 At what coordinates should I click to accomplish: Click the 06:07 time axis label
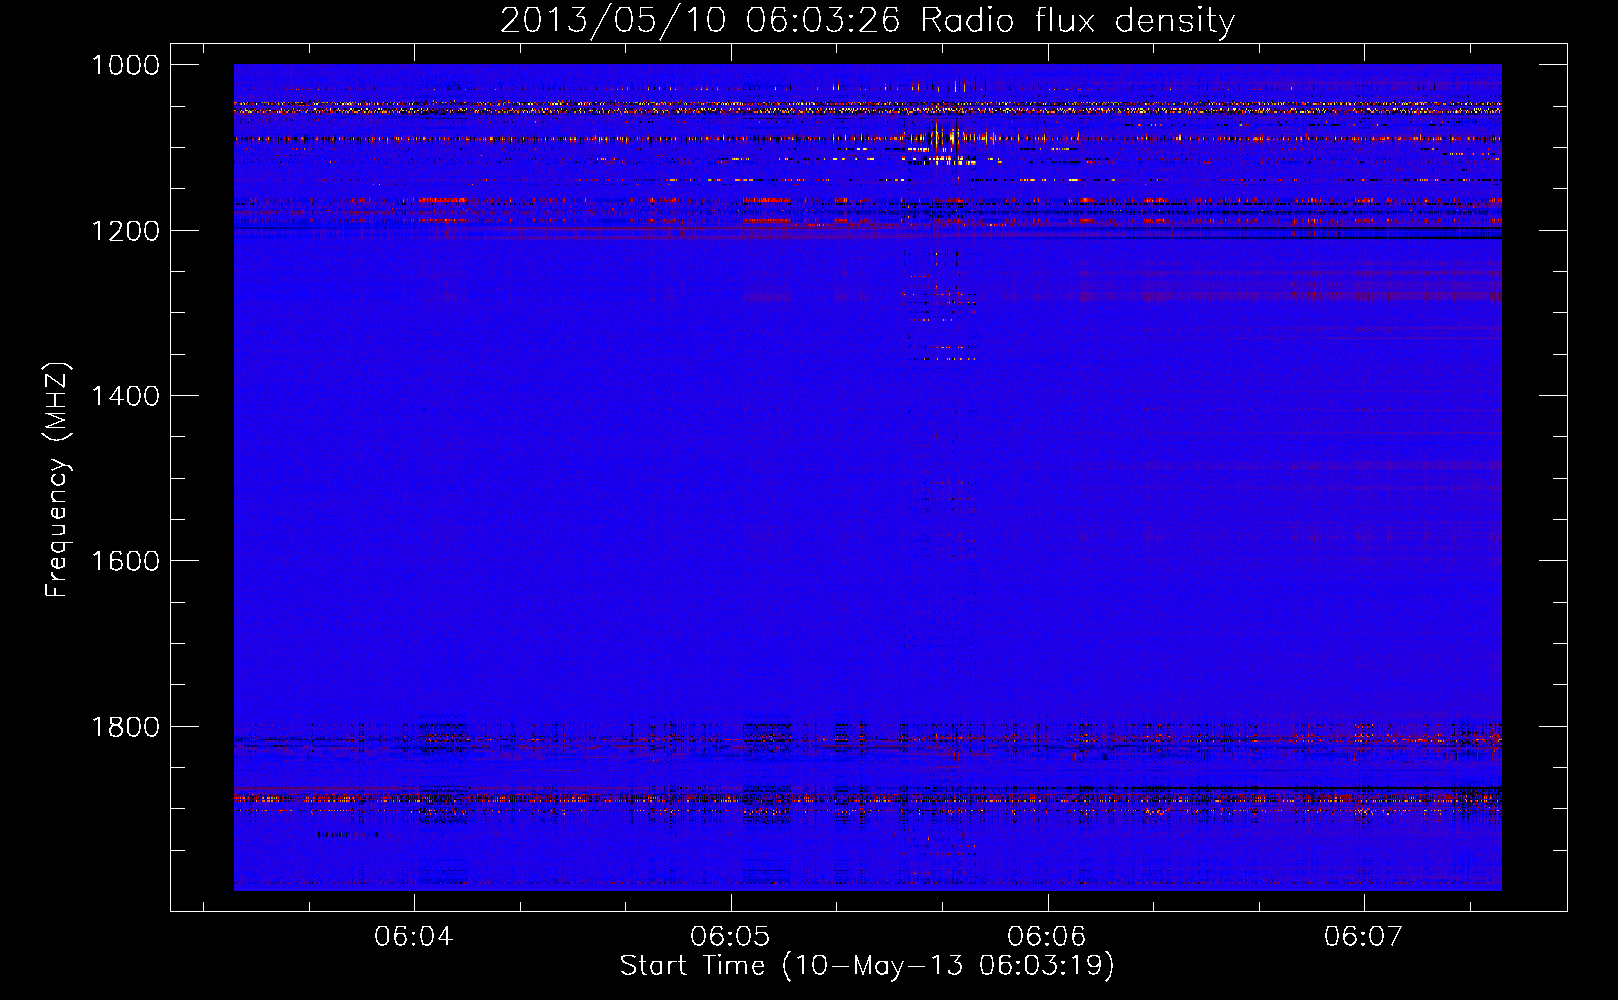[1364, 937]
